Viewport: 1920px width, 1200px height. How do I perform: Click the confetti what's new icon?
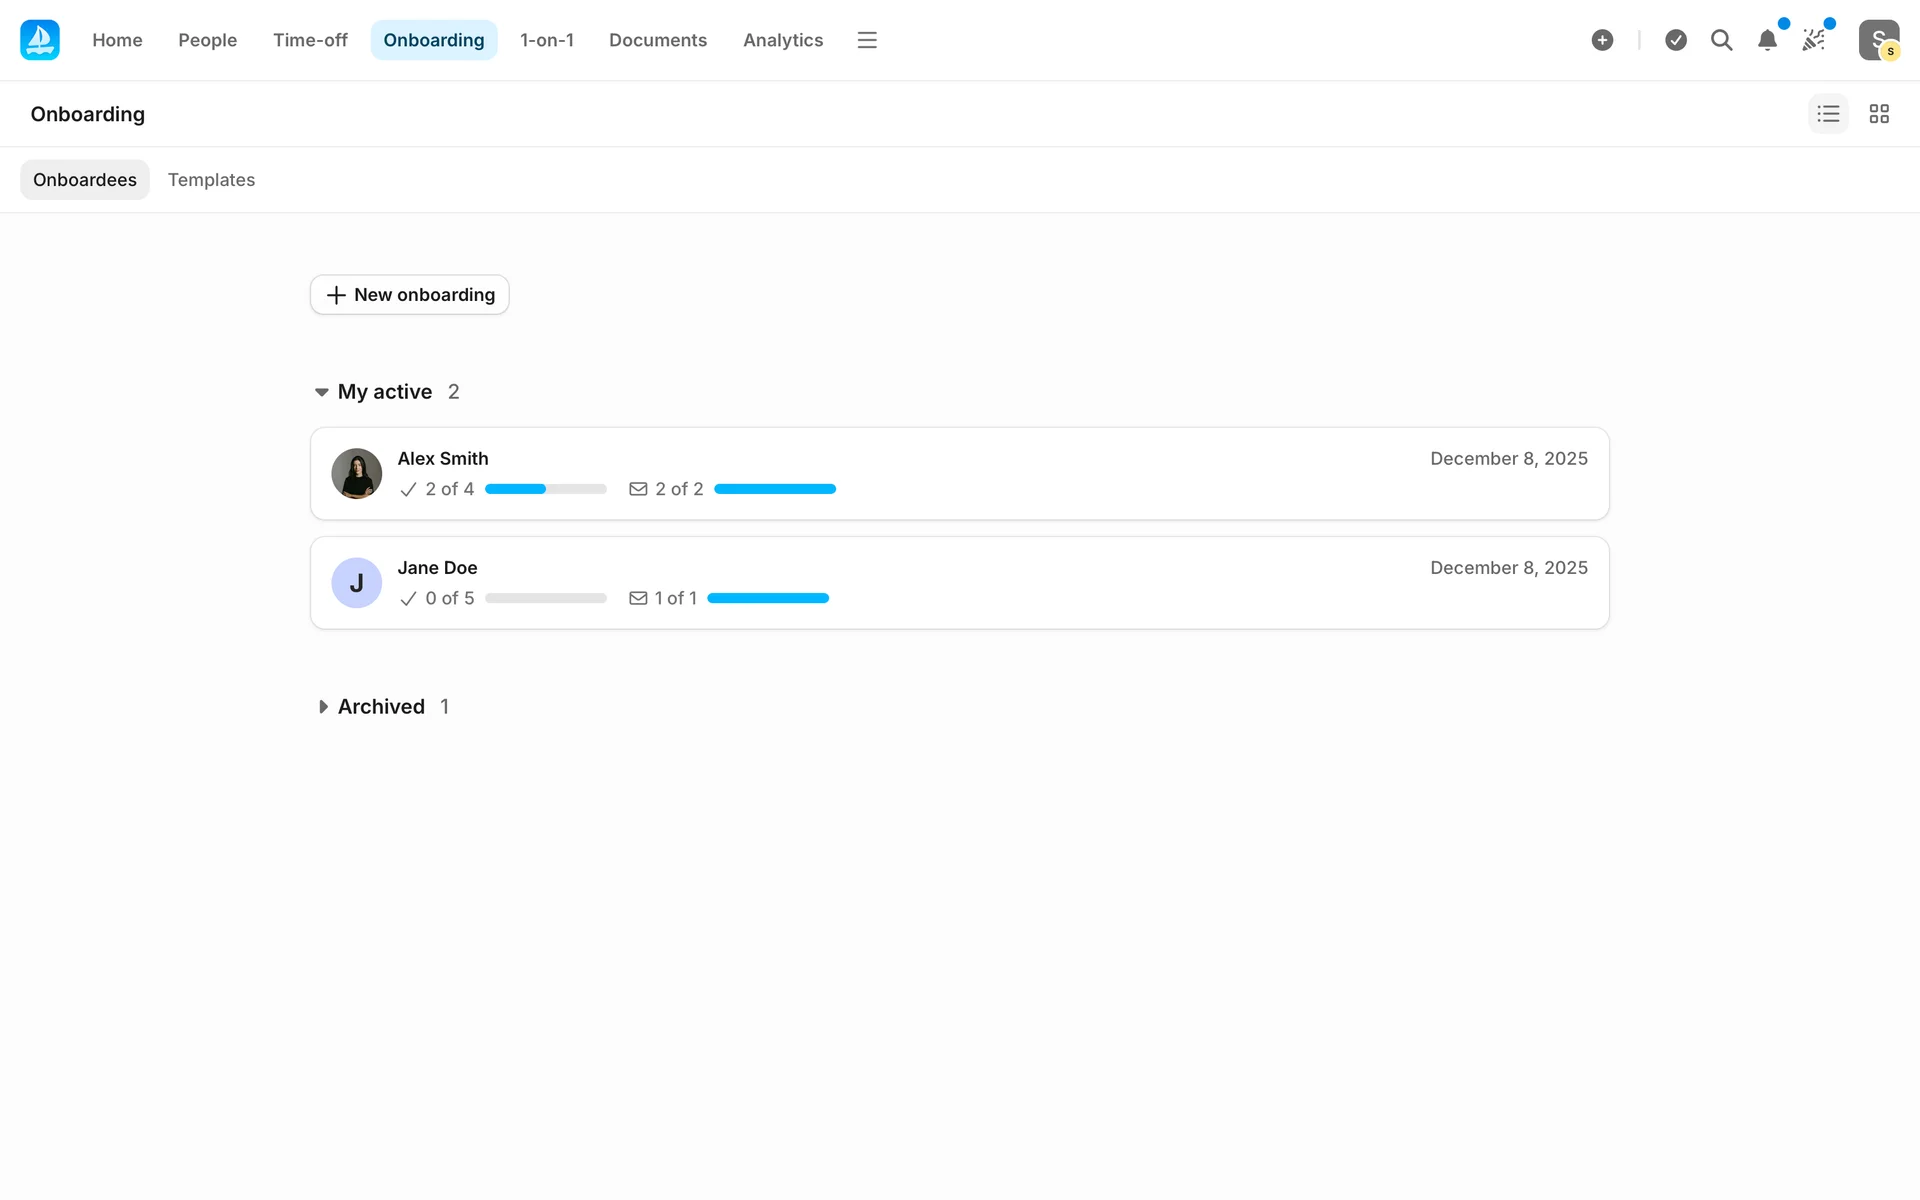pos(1813,40)
